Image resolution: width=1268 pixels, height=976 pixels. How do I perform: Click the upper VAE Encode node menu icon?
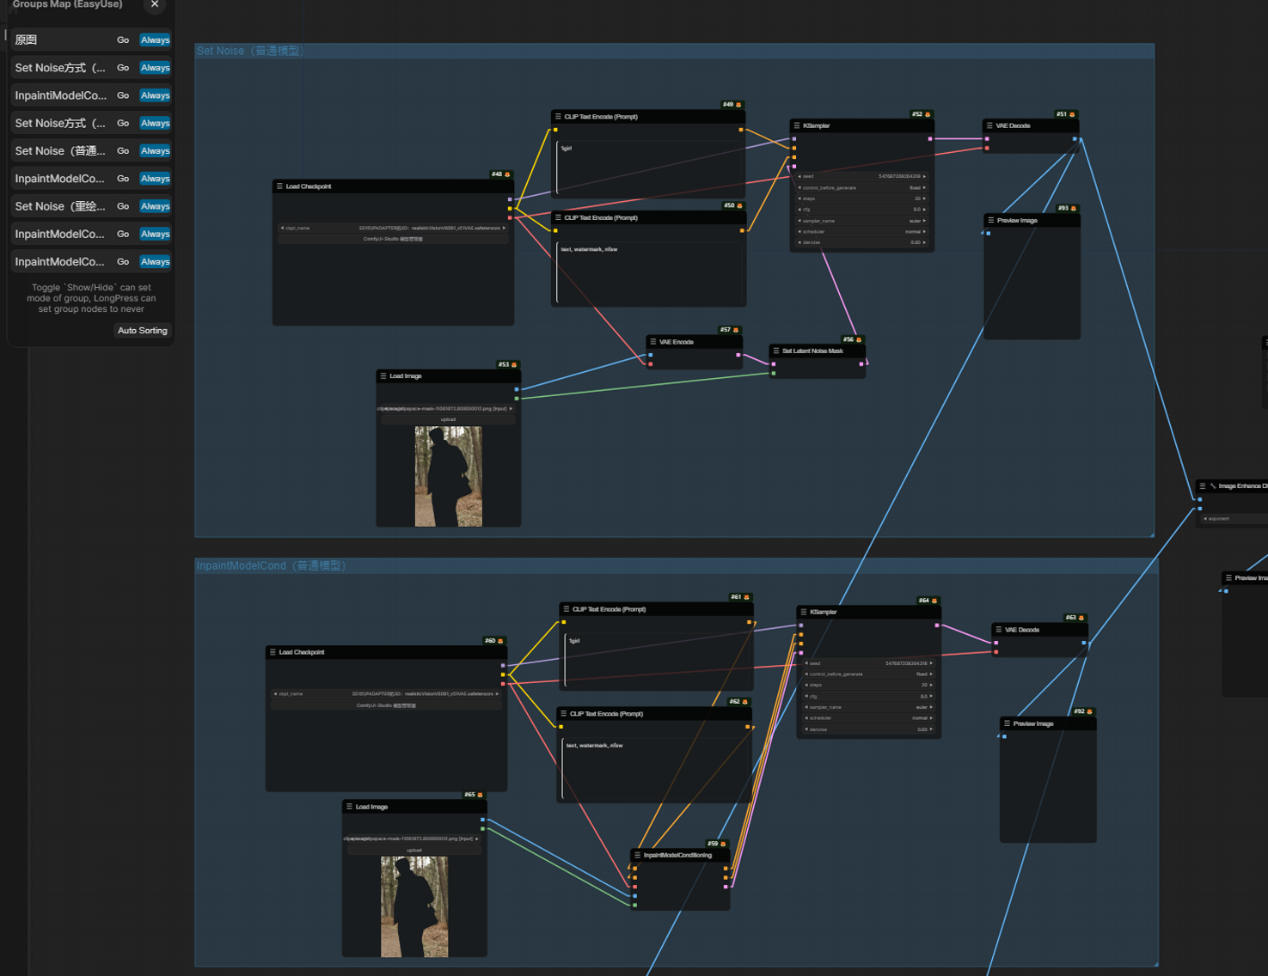tap(652, 342)
